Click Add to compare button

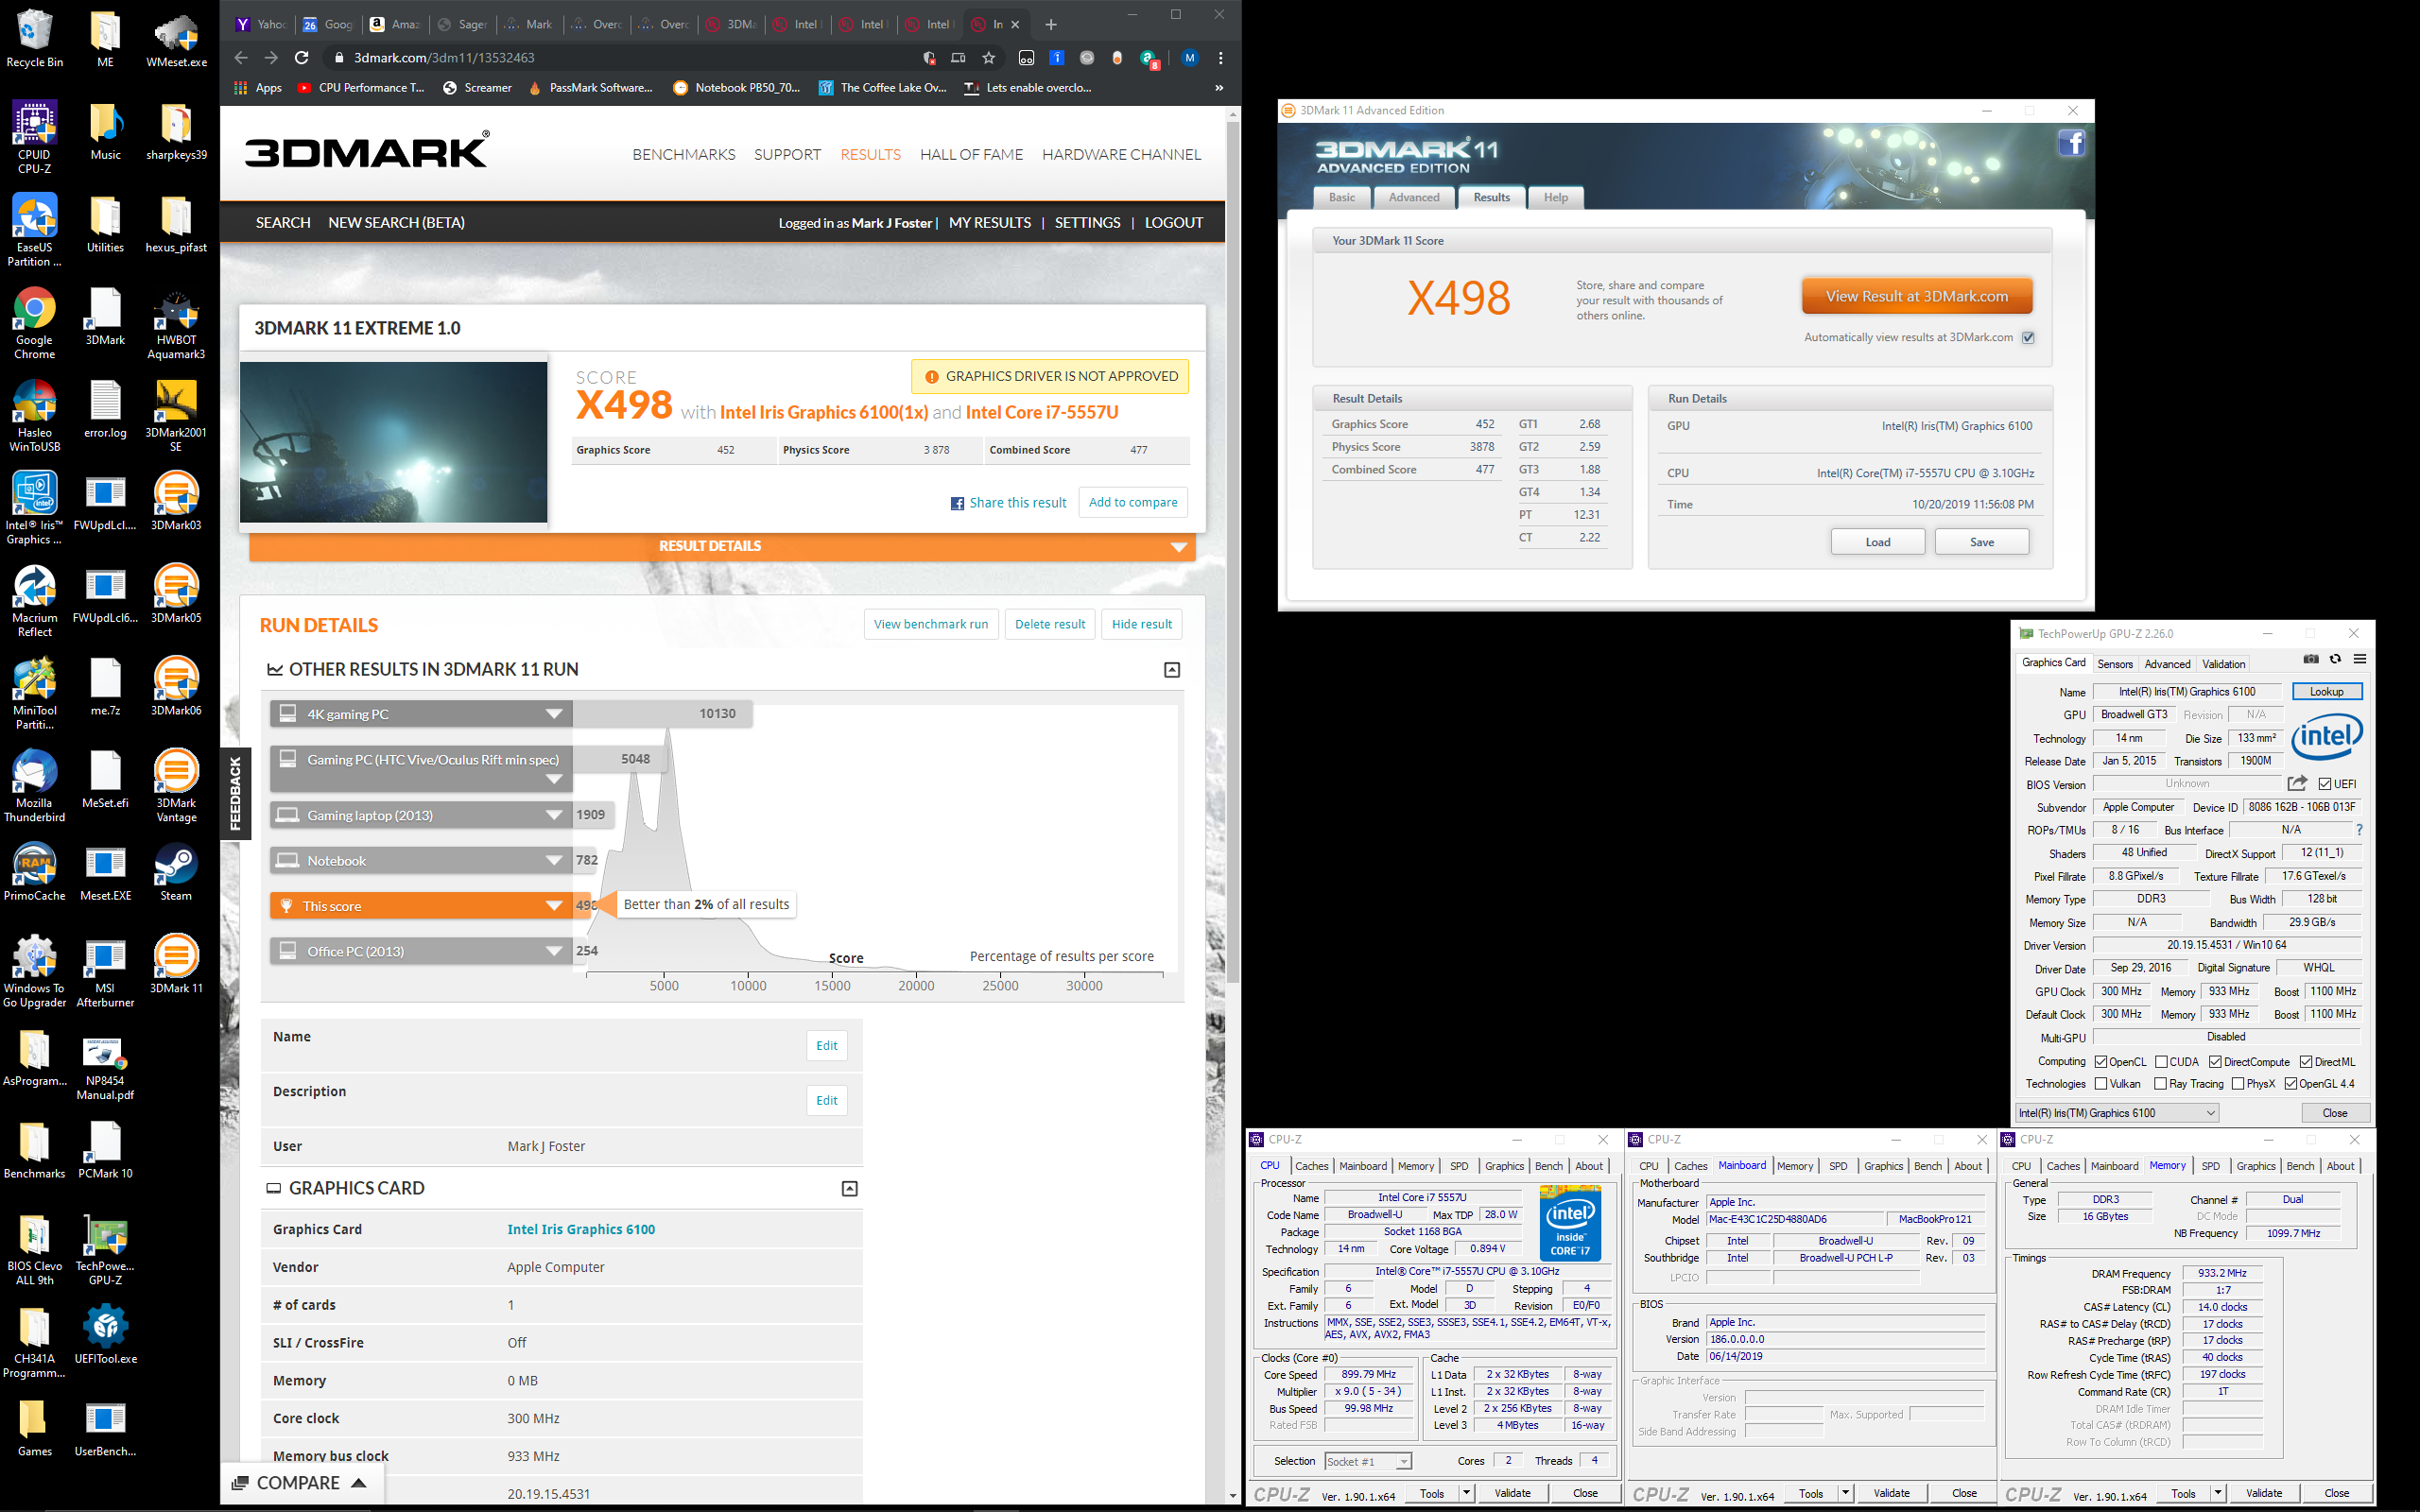tap(1133, 503)
